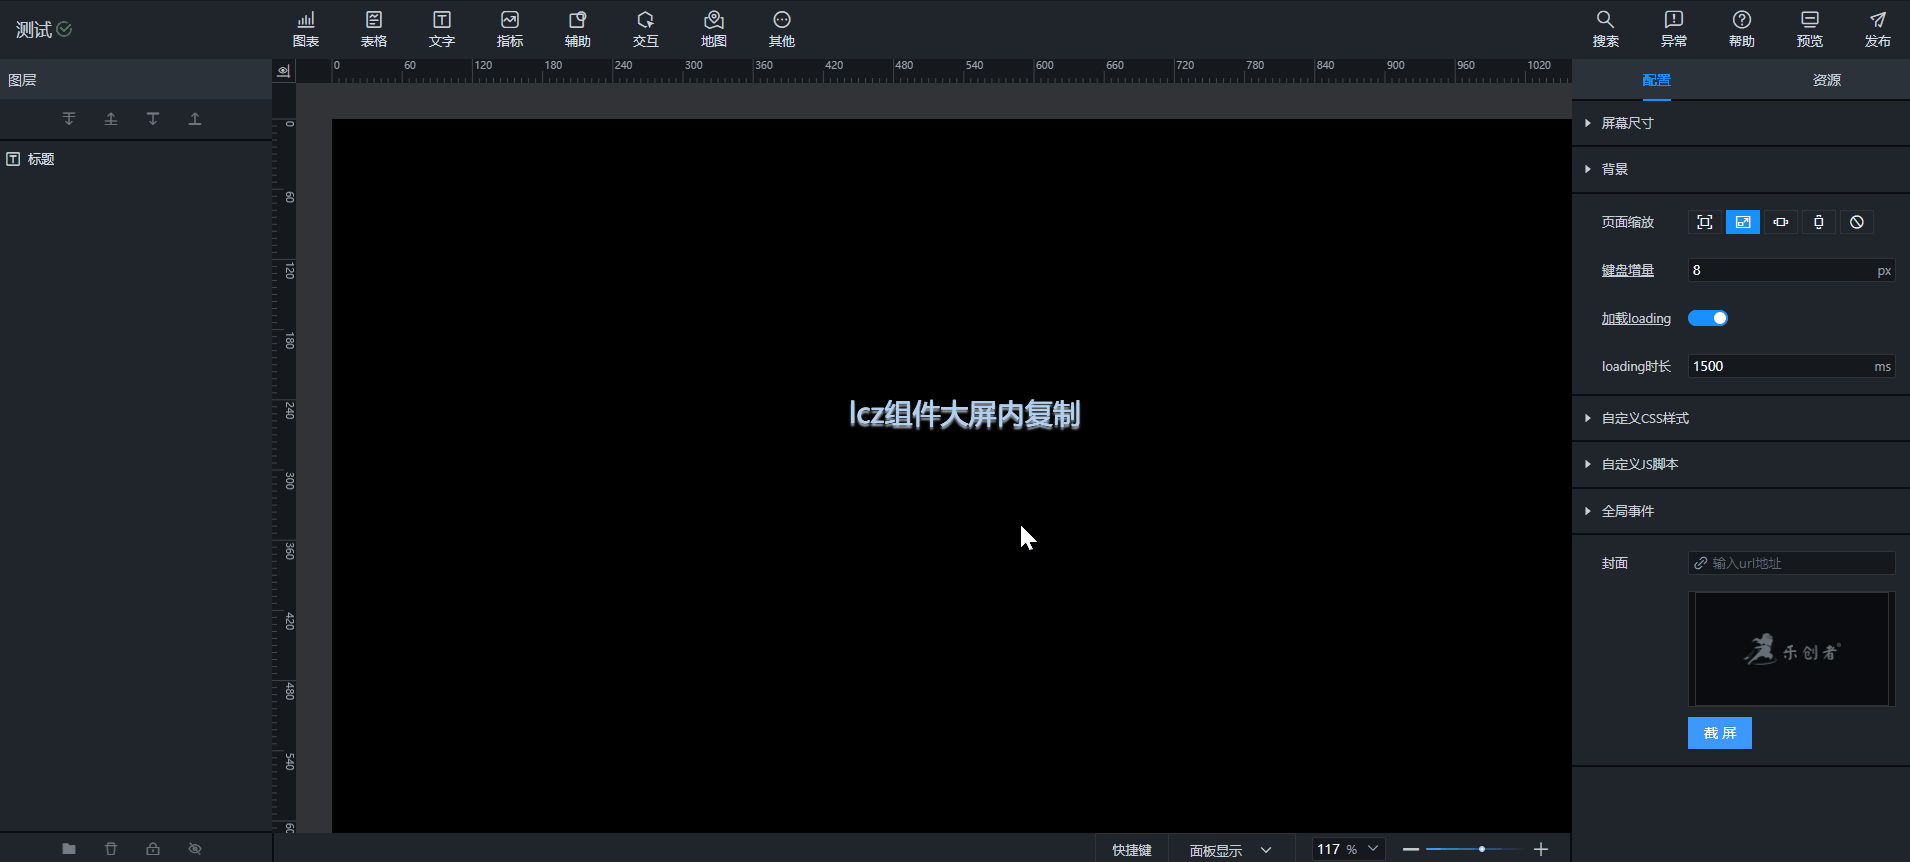Click the canvas zoom slider handle
Screen dimensions: 1910x862
tap(1481, 849)
